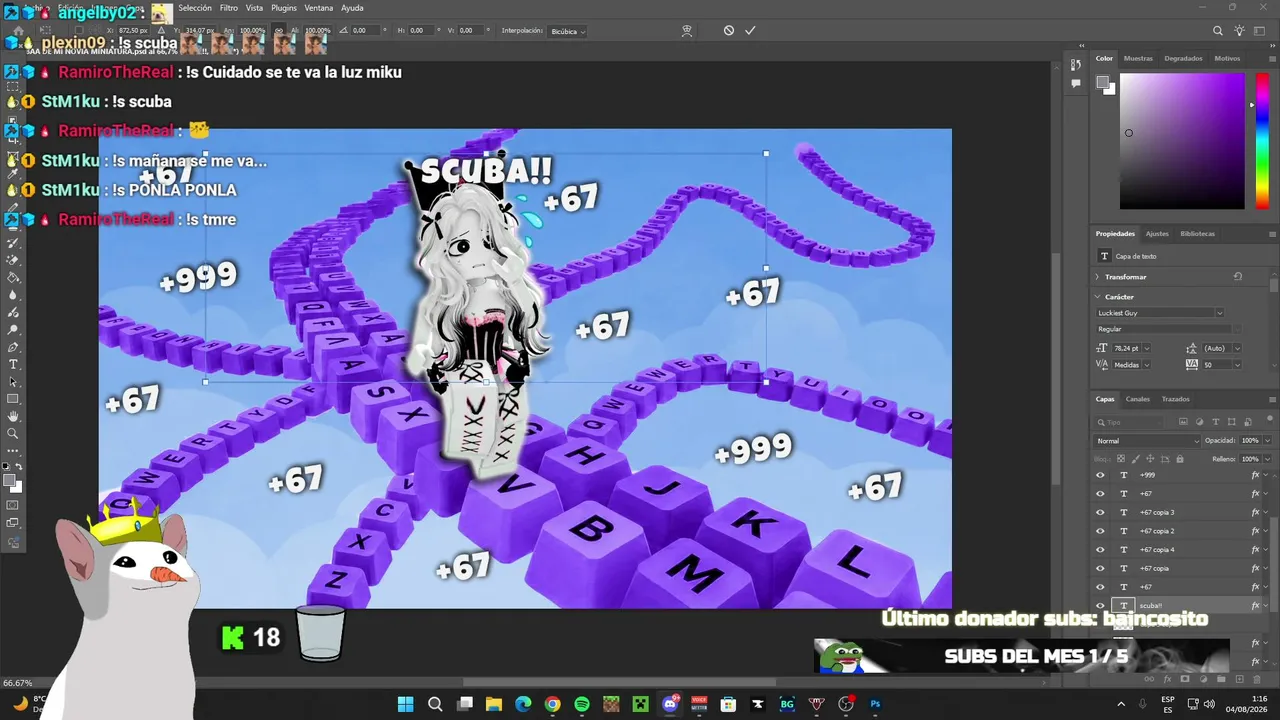Open Google Chrome from the taskbar
The height and width of the screenshot is (720, 1280).
pos(552,704)
